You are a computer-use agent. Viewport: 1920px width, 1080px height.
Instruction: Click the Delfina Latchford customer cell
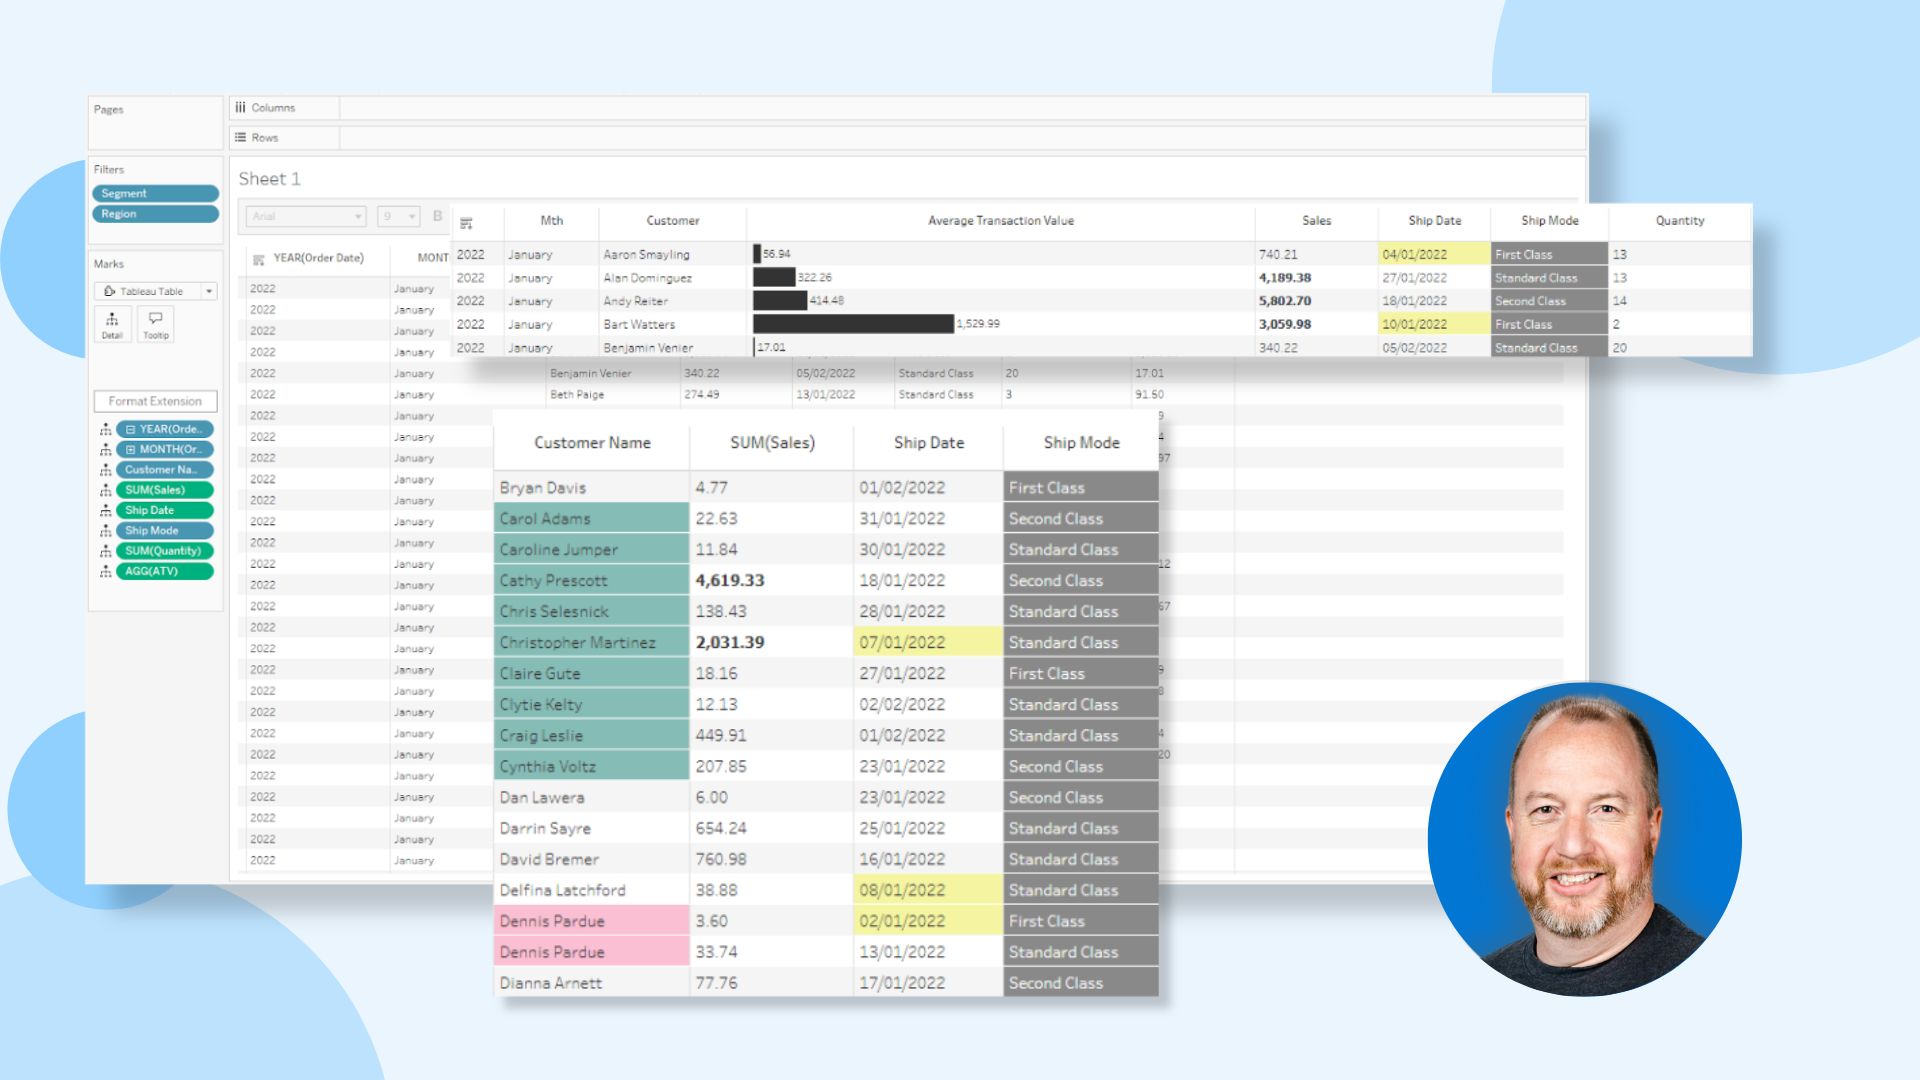[x=591, y=891]
